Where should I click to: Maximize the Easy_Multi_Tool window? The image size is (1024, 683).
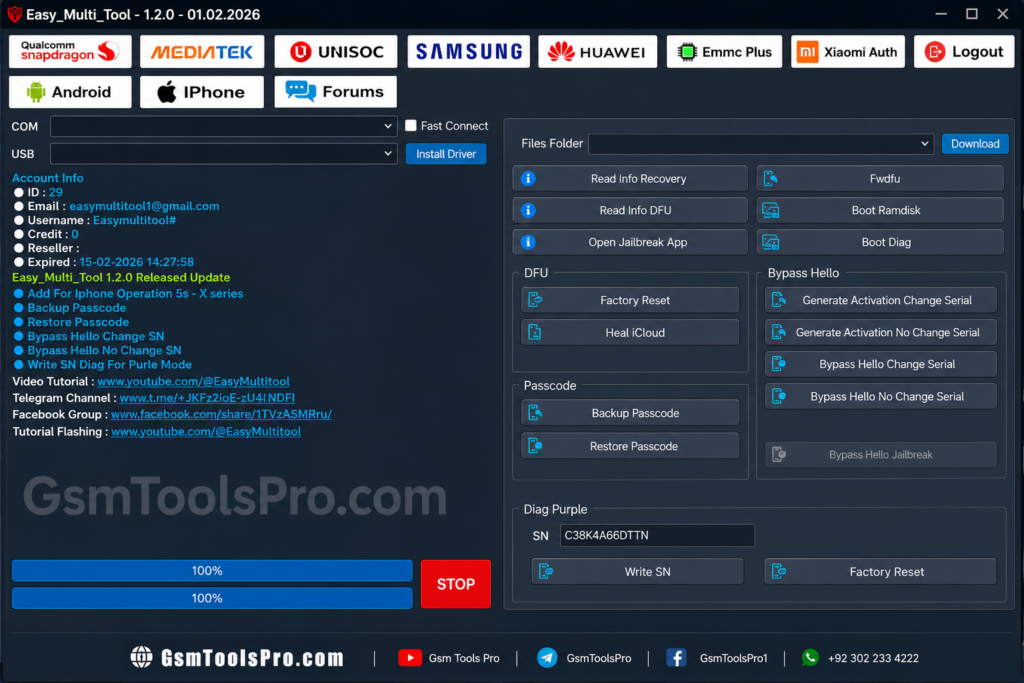pos(972,14)
